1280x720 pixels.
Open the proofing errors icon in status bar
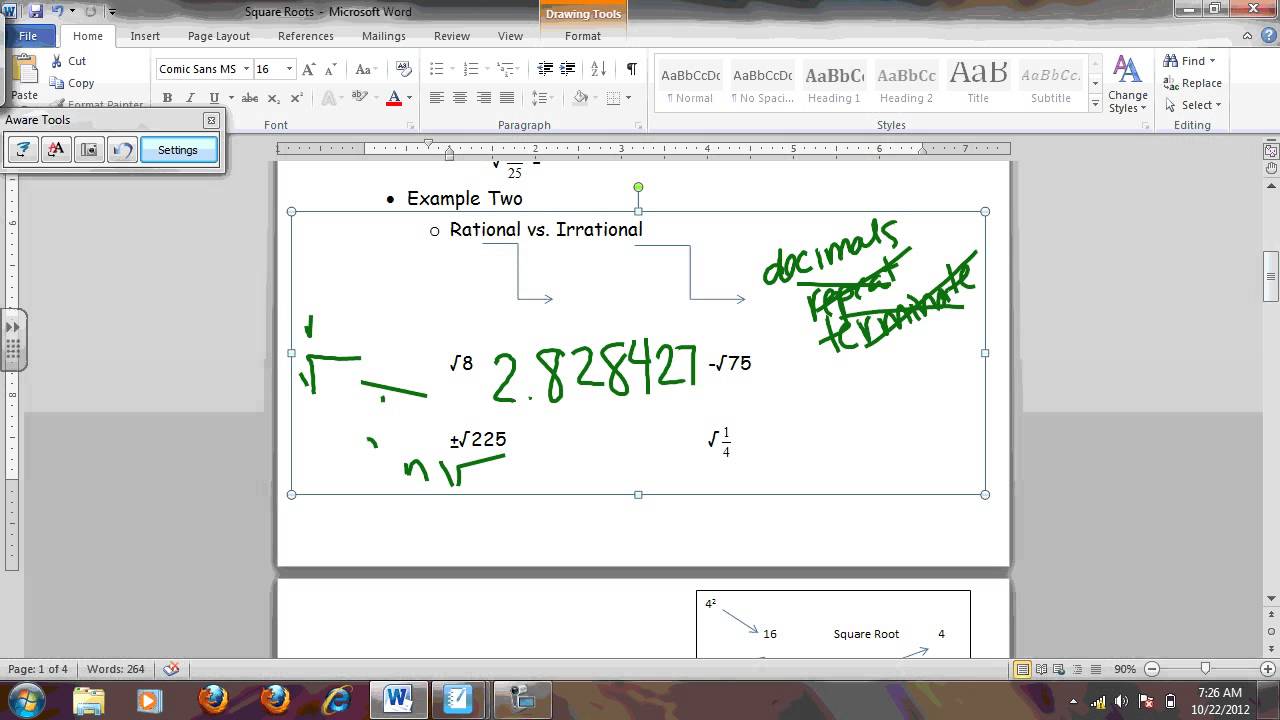tap(171, 669)
